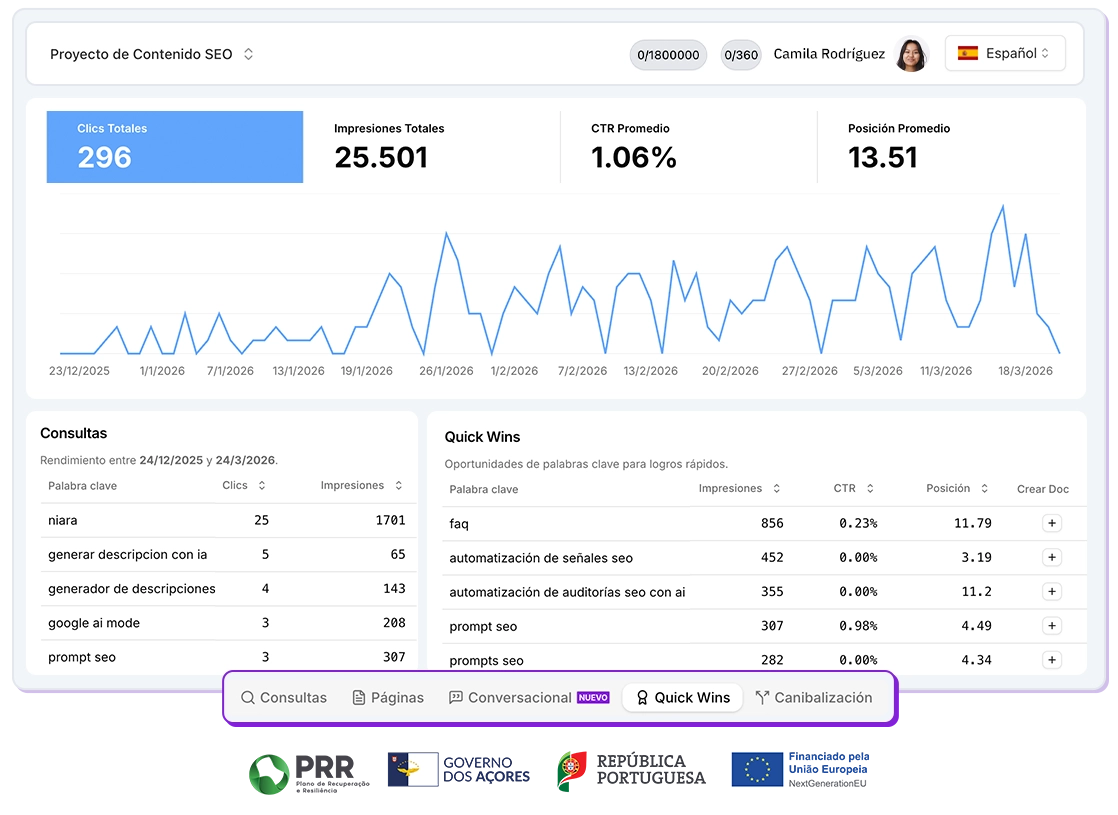Select the Clics Totales metric card
The image size is (1118, 815).
pos(174,148)
